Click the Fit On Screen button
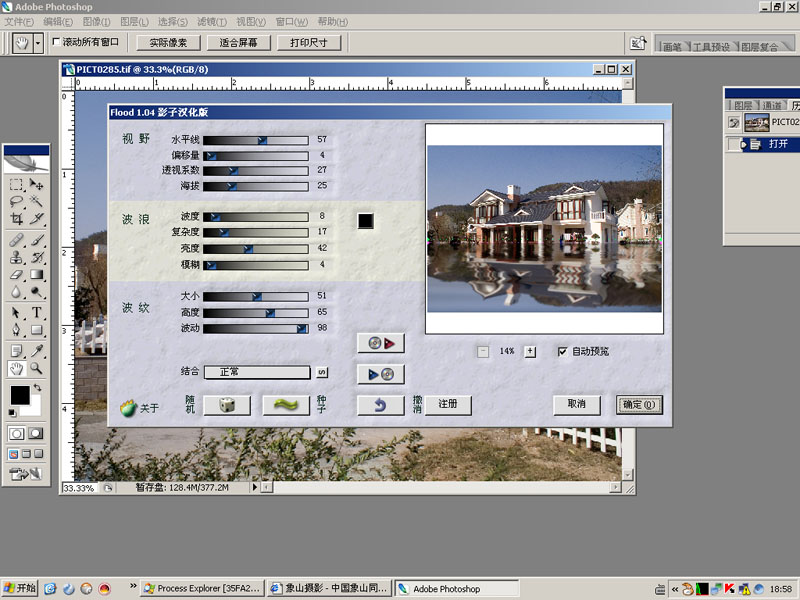 pyautogui.click(x=238, y=43)
